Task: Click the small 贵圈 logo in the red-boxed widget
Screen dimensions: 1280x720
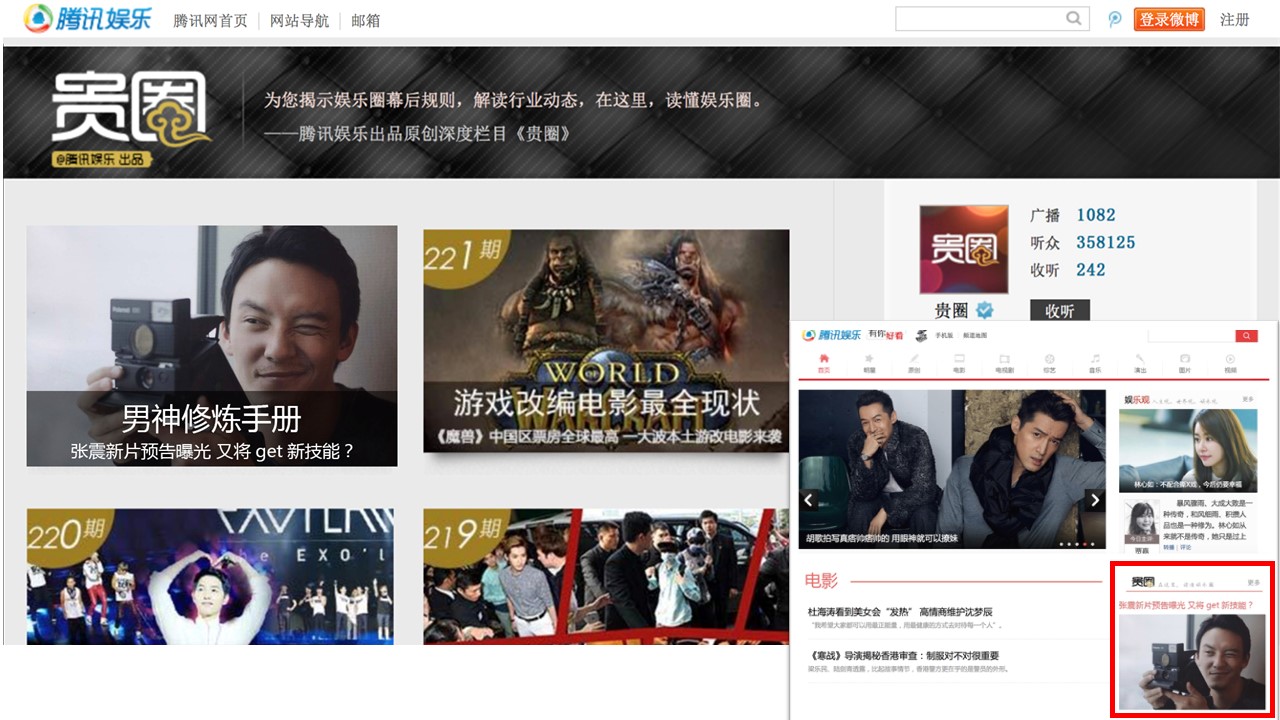Action: point(1143,582)
